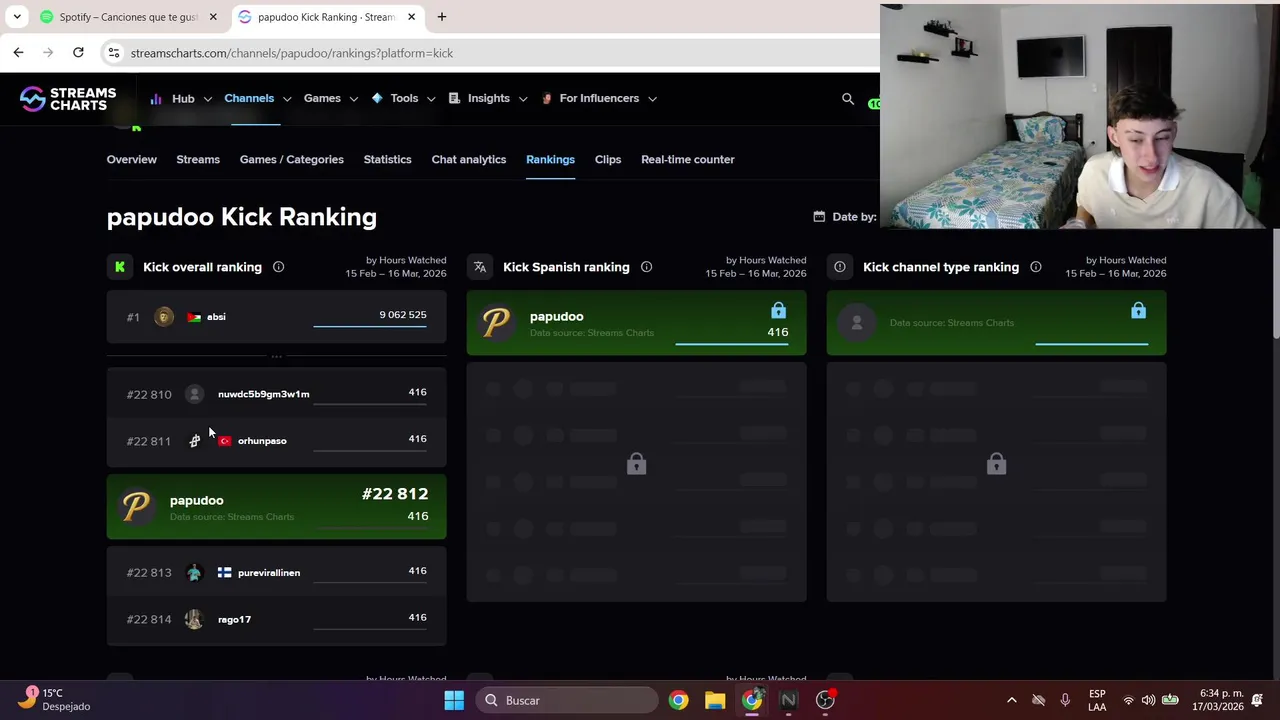Show info for Kick overall ranking

tap(278, 267)
